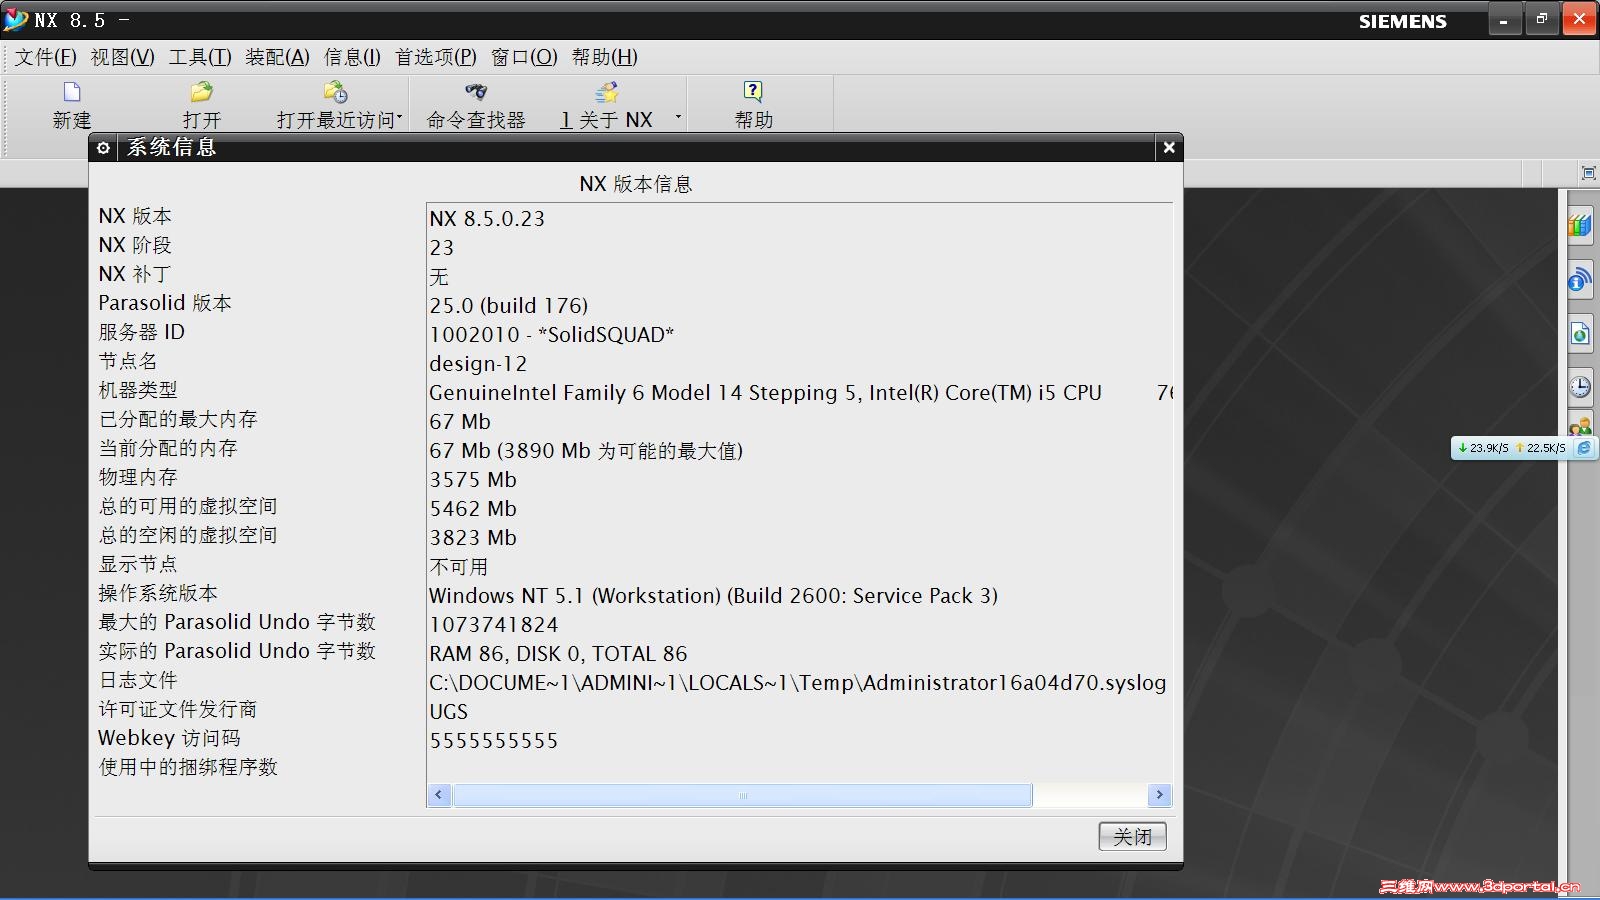
Task: Select the 3823 Mb free virtual space value
Action: click(x=473, y=537)
